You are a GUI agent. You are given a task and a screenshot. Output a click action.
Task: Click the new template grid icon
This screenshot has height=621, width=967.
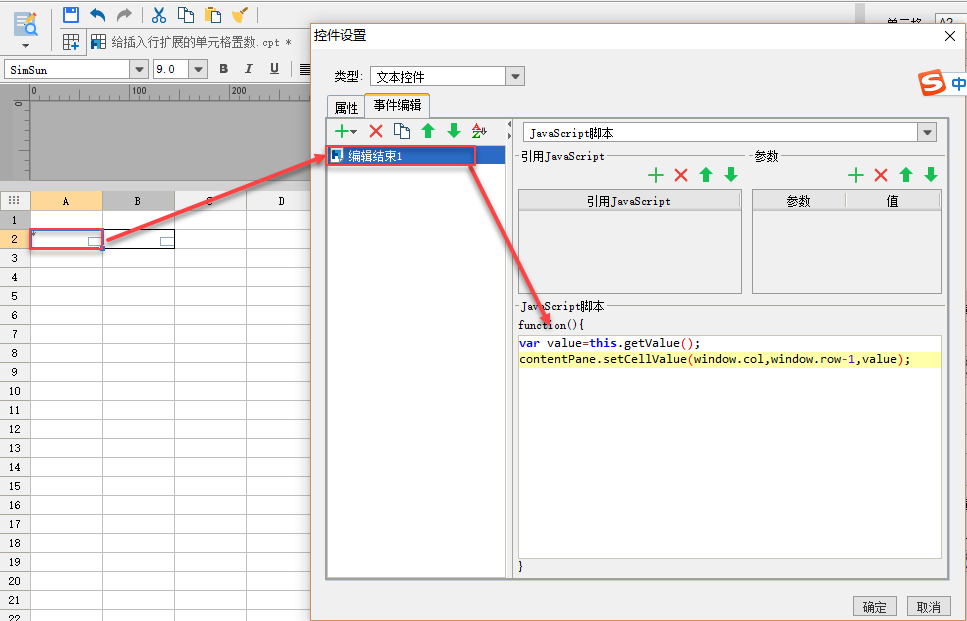tap(71, 41)
